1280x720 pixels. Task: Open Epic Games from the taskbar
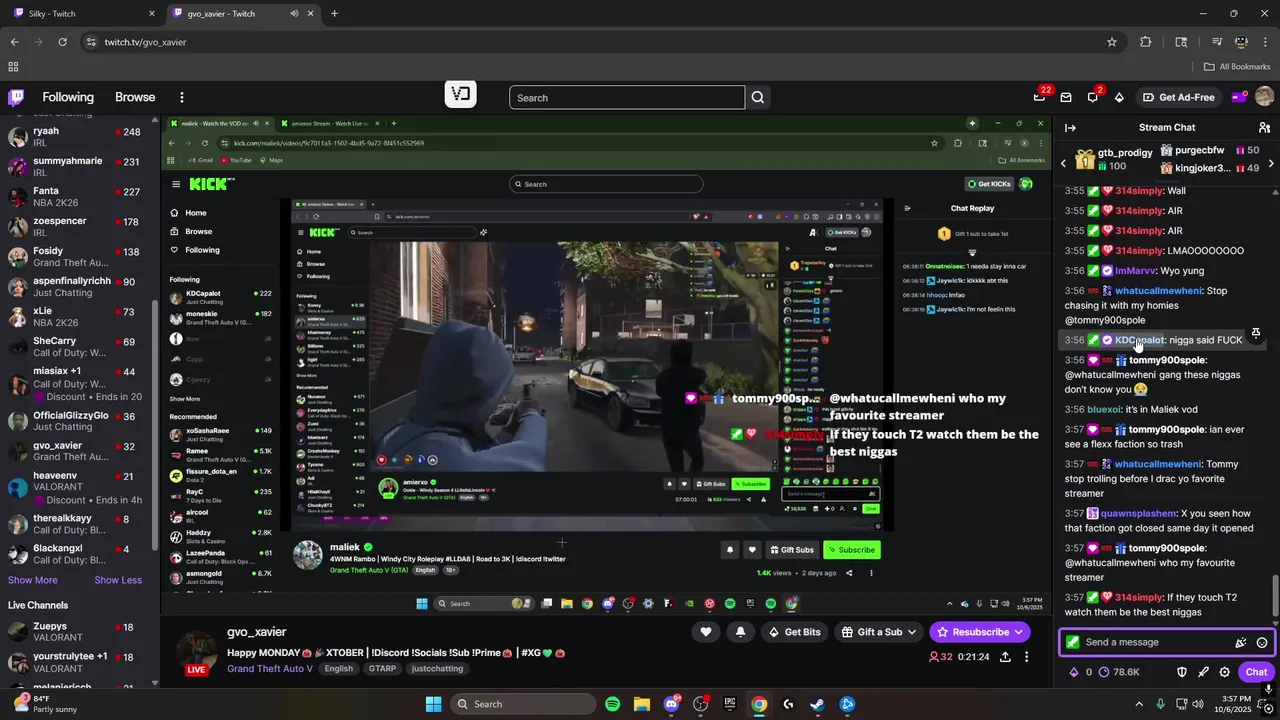pos(729,704)
